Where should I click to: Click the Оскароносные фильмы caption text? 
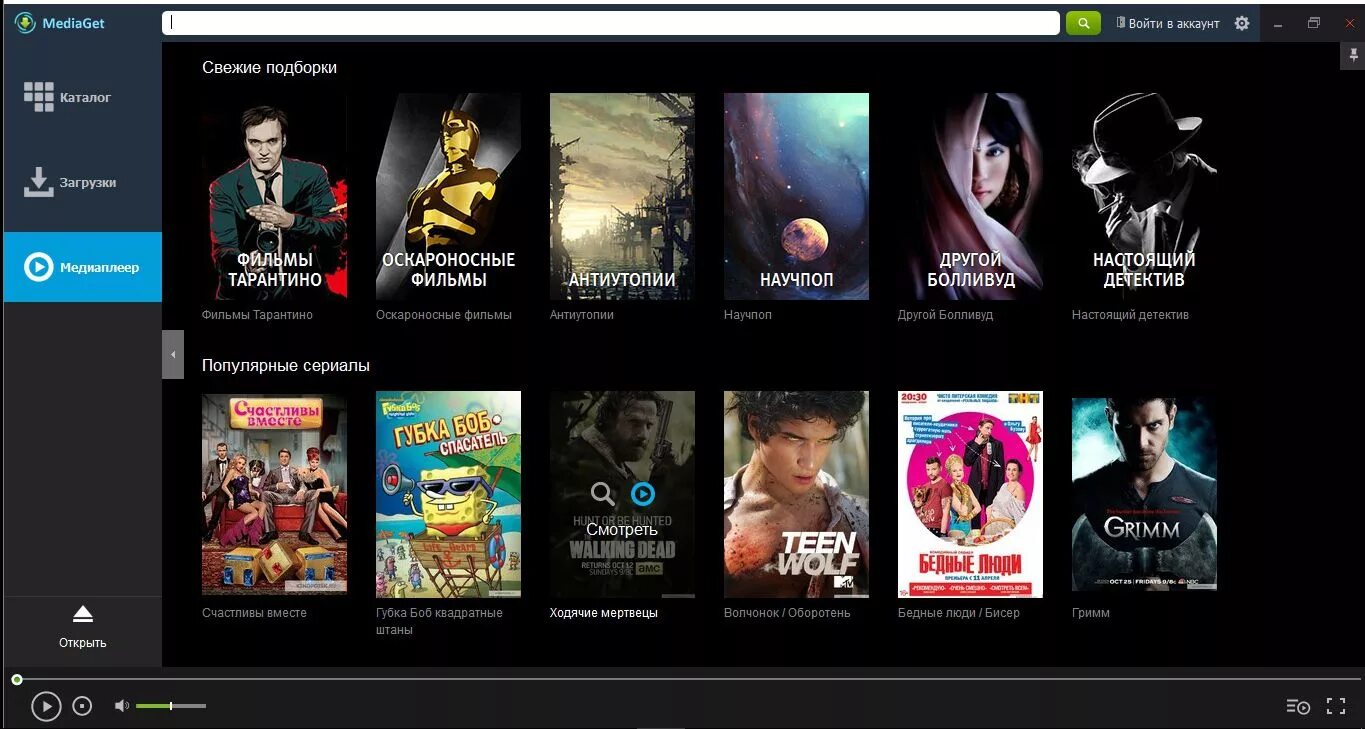point(444,315)
